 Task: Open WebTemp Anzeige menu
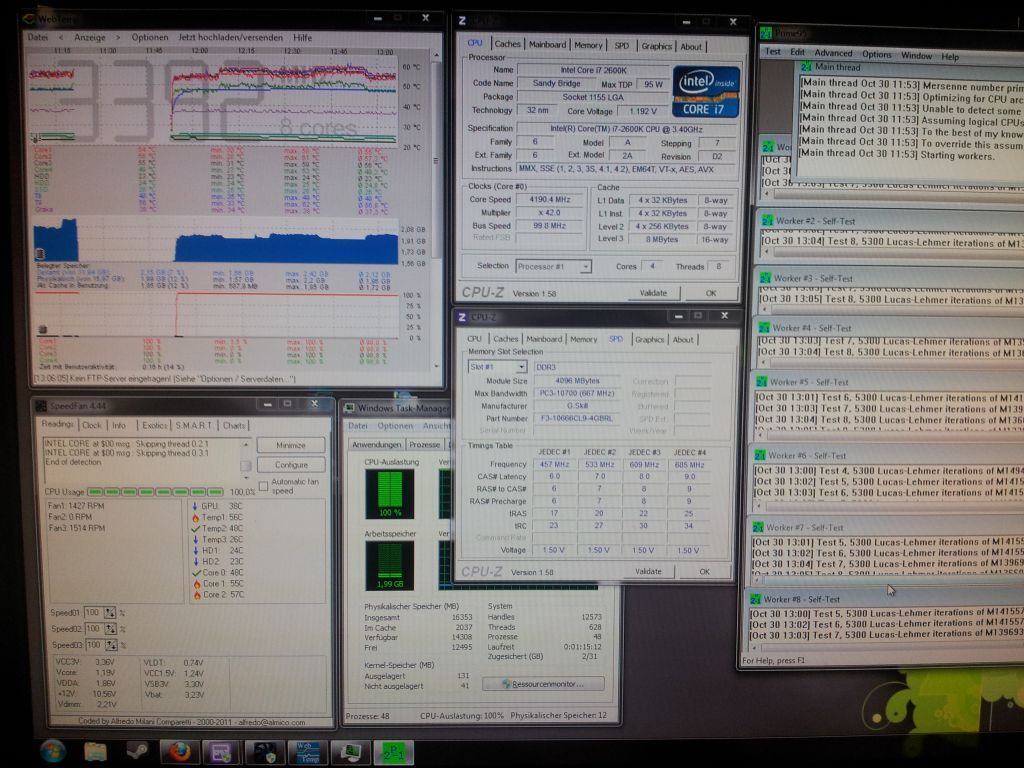click(x=90, y=37)
